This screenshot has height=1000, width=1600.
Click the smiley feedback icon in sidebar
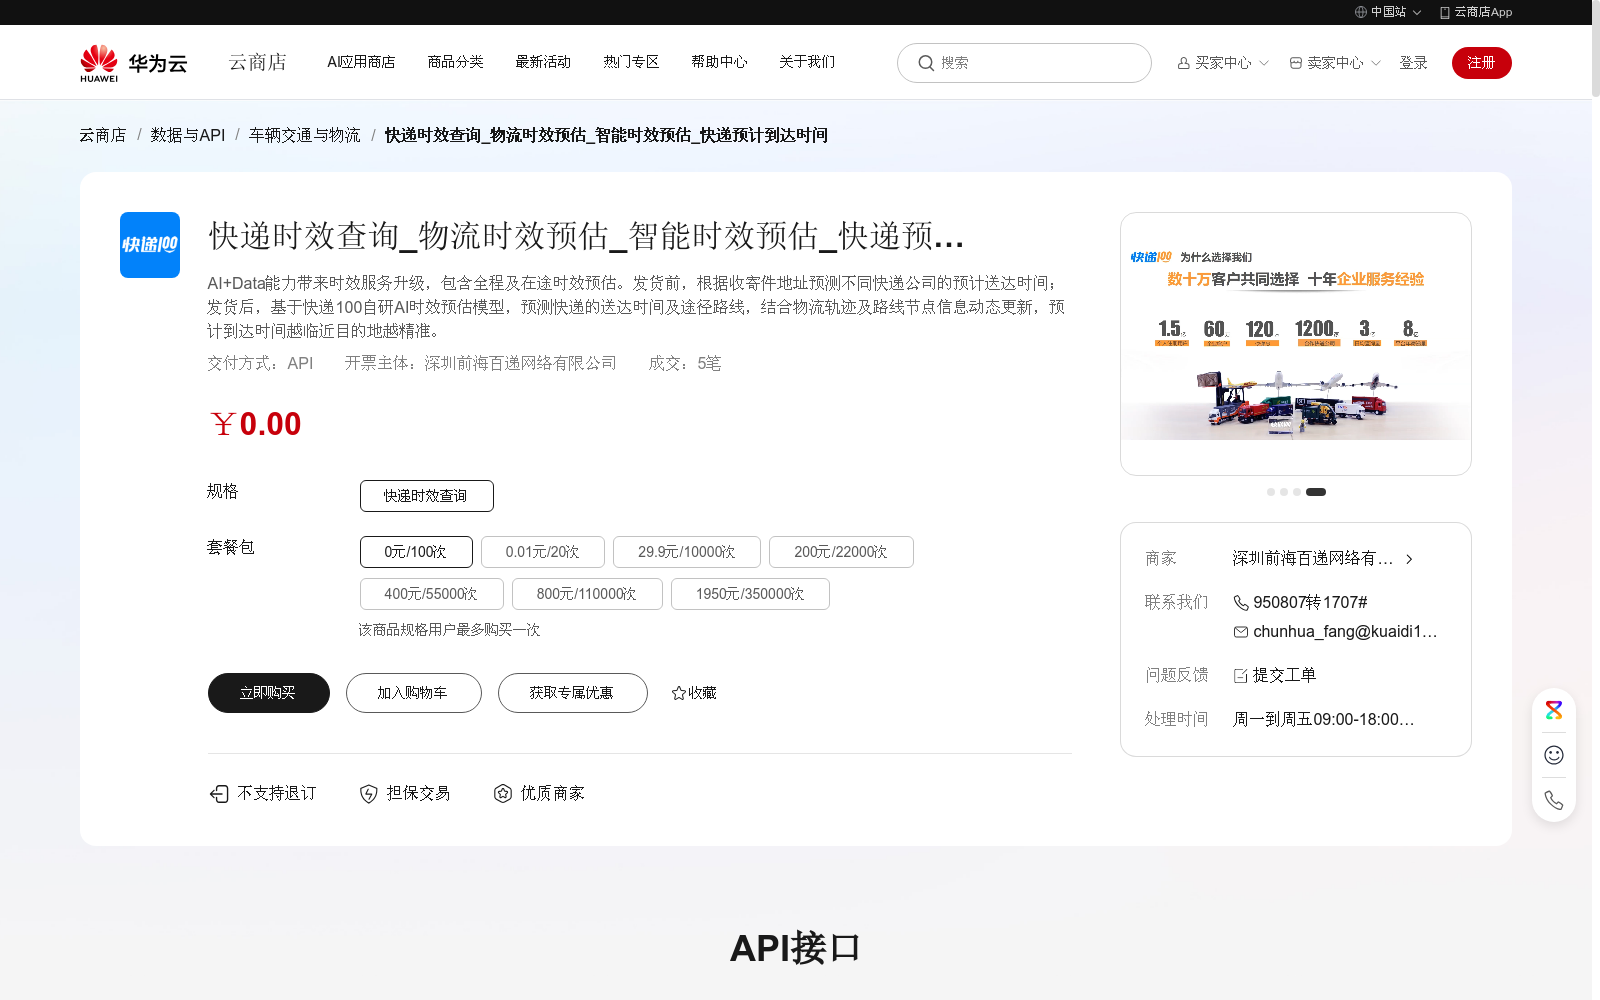(1553, 755)
